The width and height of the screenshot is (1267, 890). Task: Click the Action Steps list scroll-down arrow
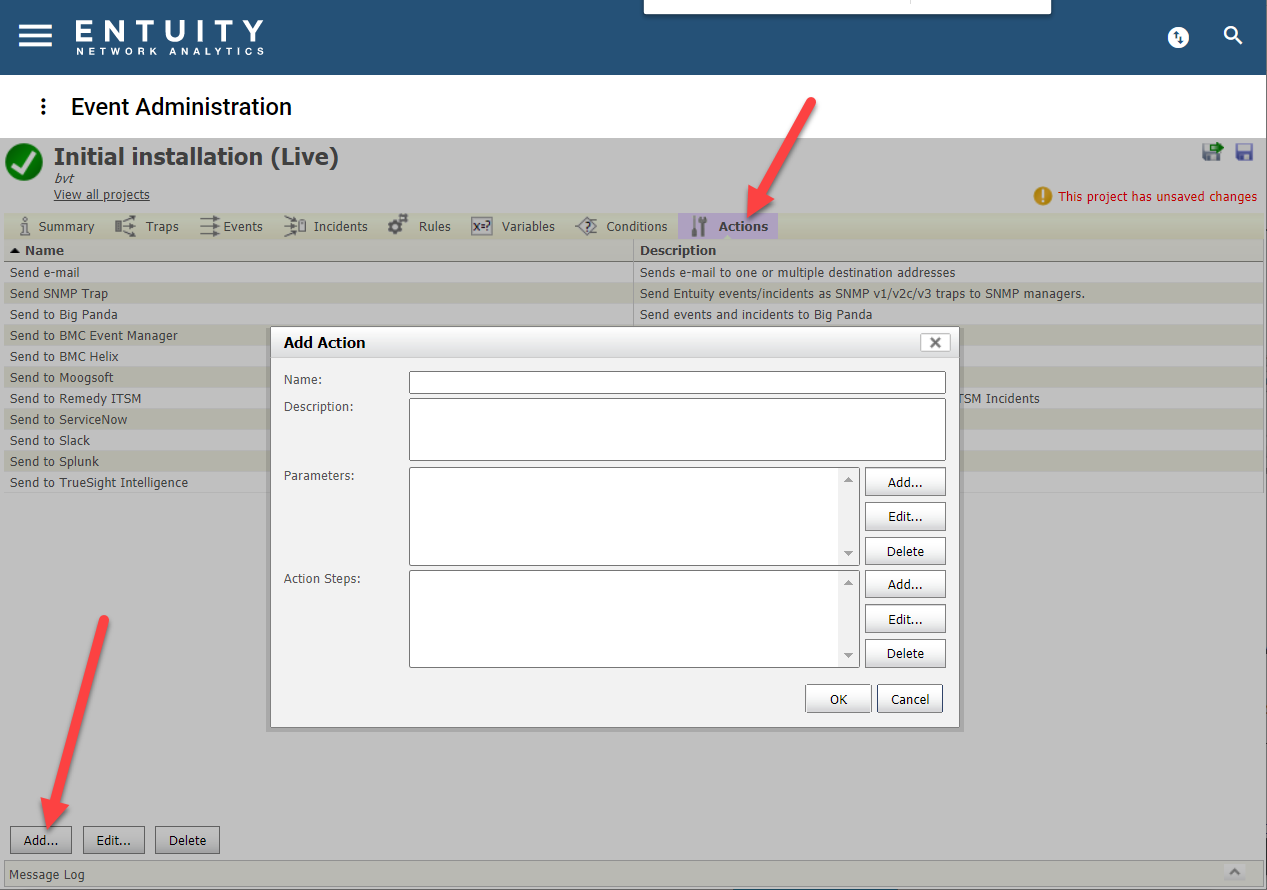pyautogui.click(x=850, y=655)
